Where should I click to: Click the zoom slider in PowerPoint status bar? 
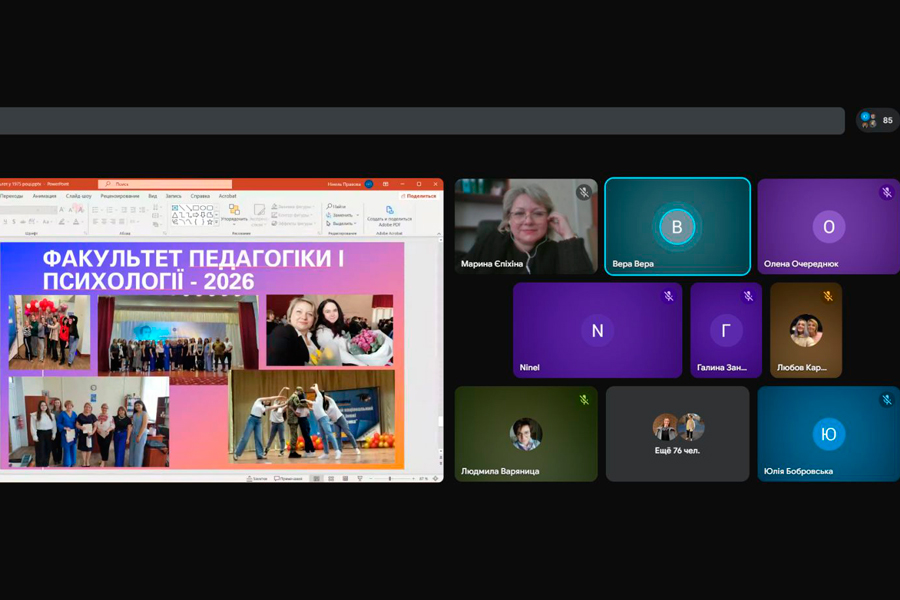(x=390, y=479)
